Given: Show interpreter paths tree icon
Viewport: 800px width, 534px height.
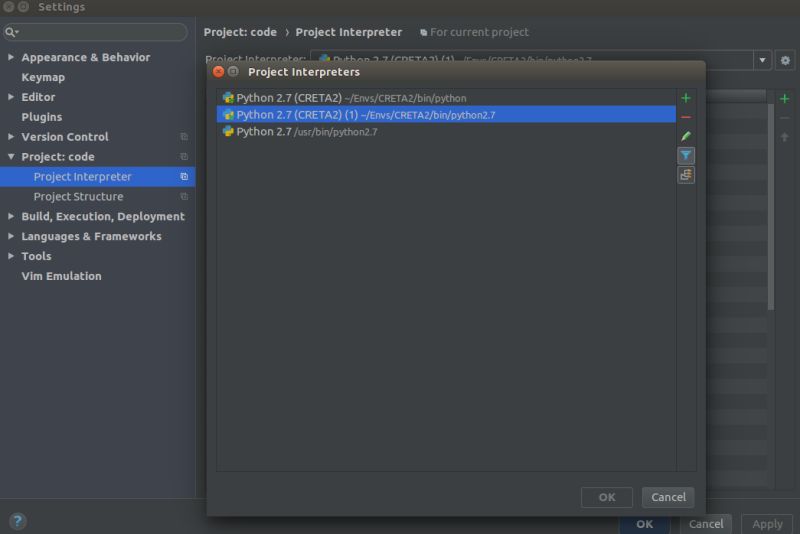Looking at the screenshot, I should click(686, 175).
